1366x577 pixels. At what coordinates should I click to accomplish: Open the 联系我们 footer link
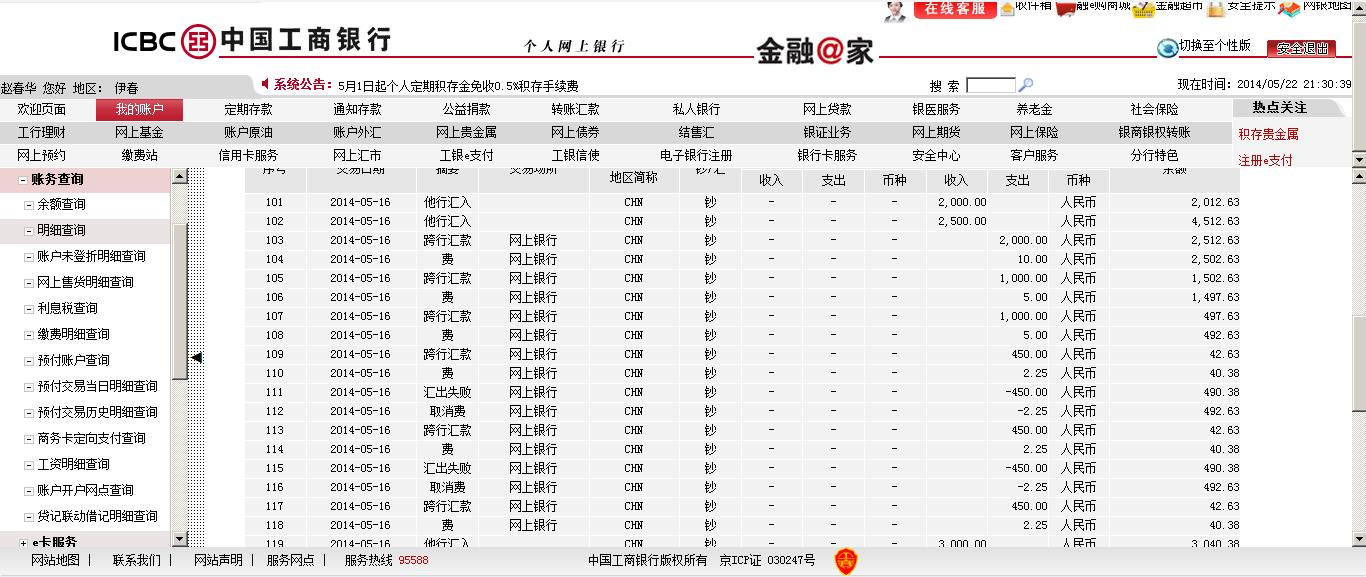coord(137,560)
